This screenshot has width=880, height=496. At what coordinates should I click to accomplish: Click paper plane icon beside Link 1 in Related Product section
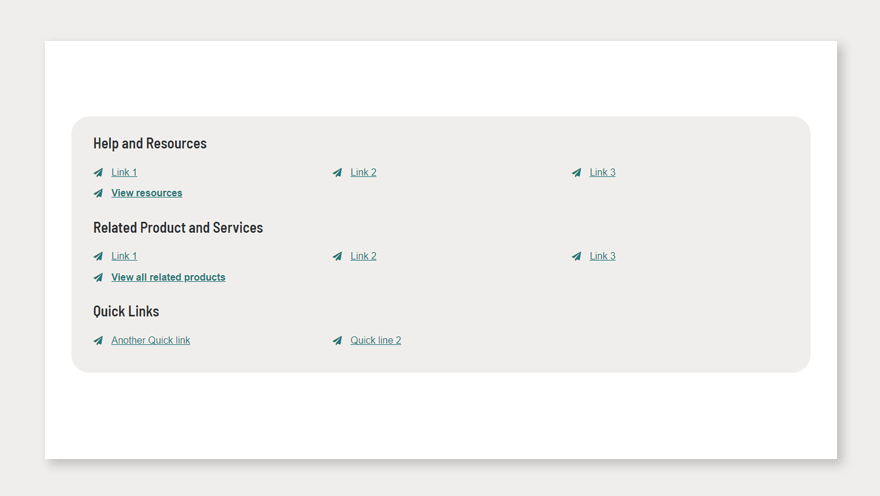click(x=98, y=257)
